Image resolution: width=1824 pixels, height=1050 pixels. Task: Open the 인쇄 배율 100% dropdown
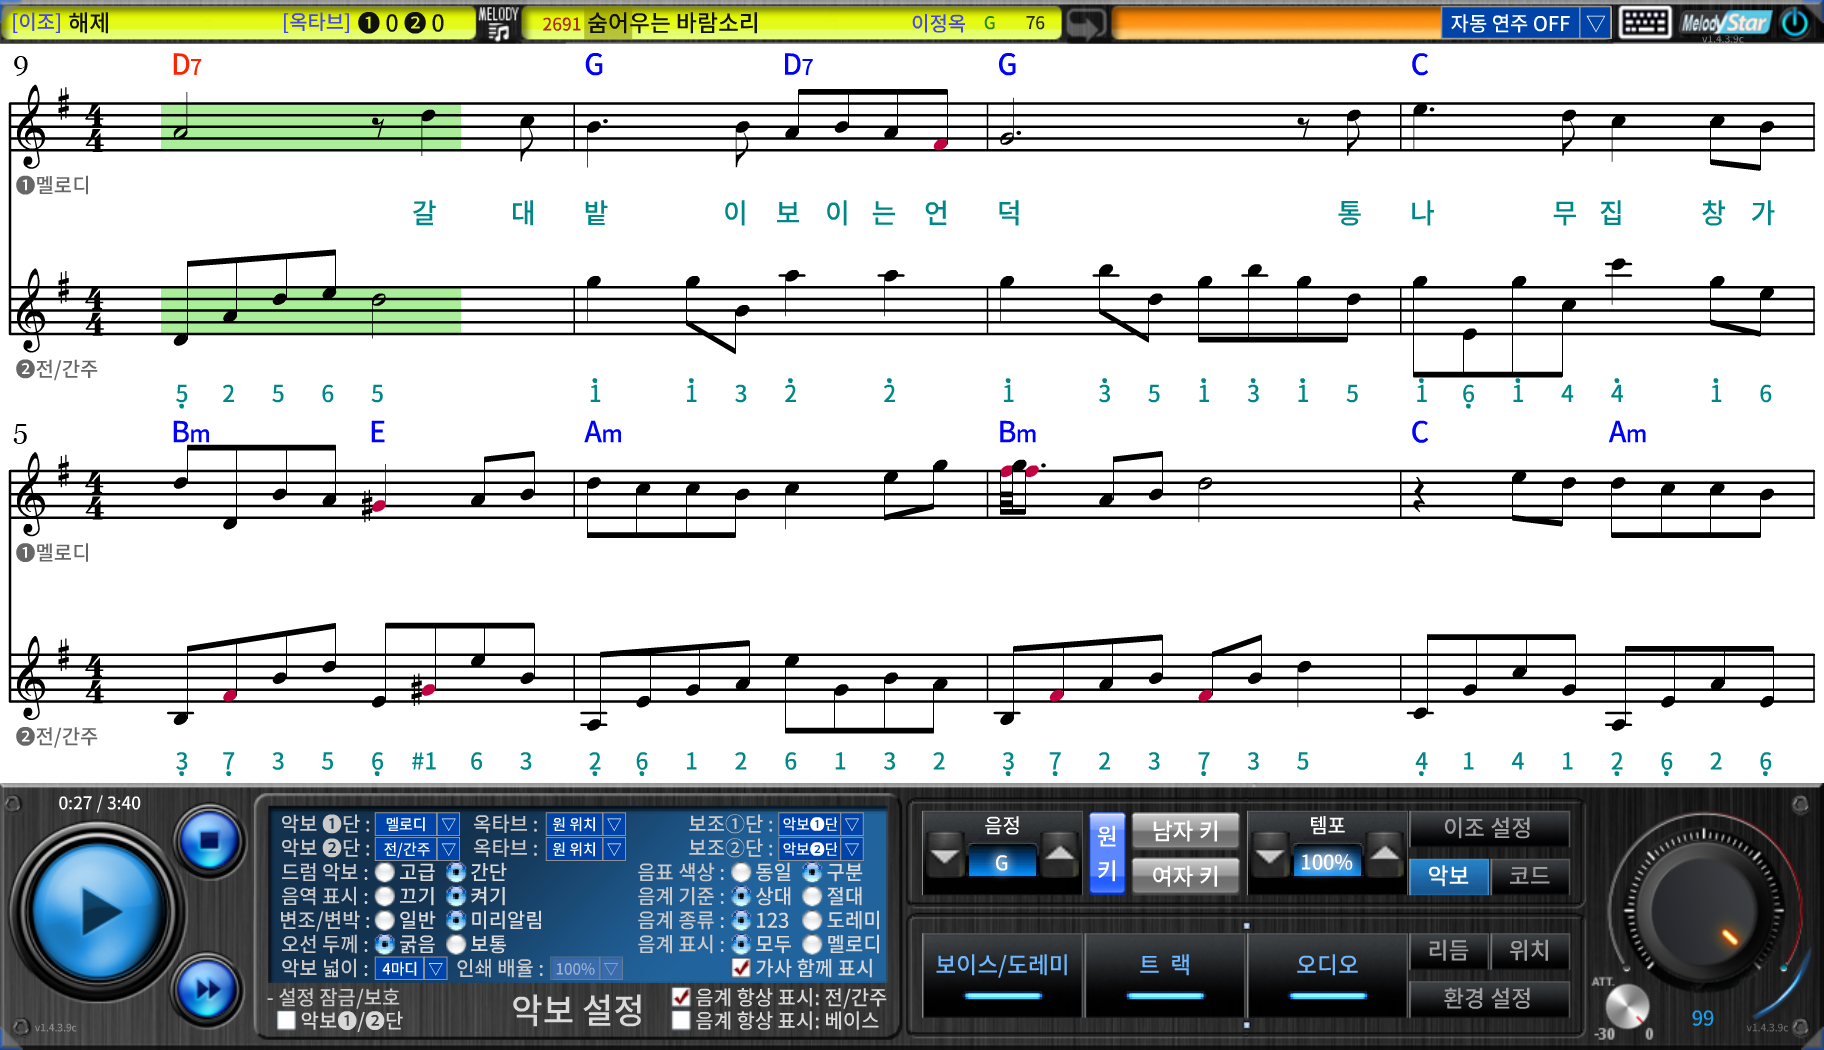(611, 969)
